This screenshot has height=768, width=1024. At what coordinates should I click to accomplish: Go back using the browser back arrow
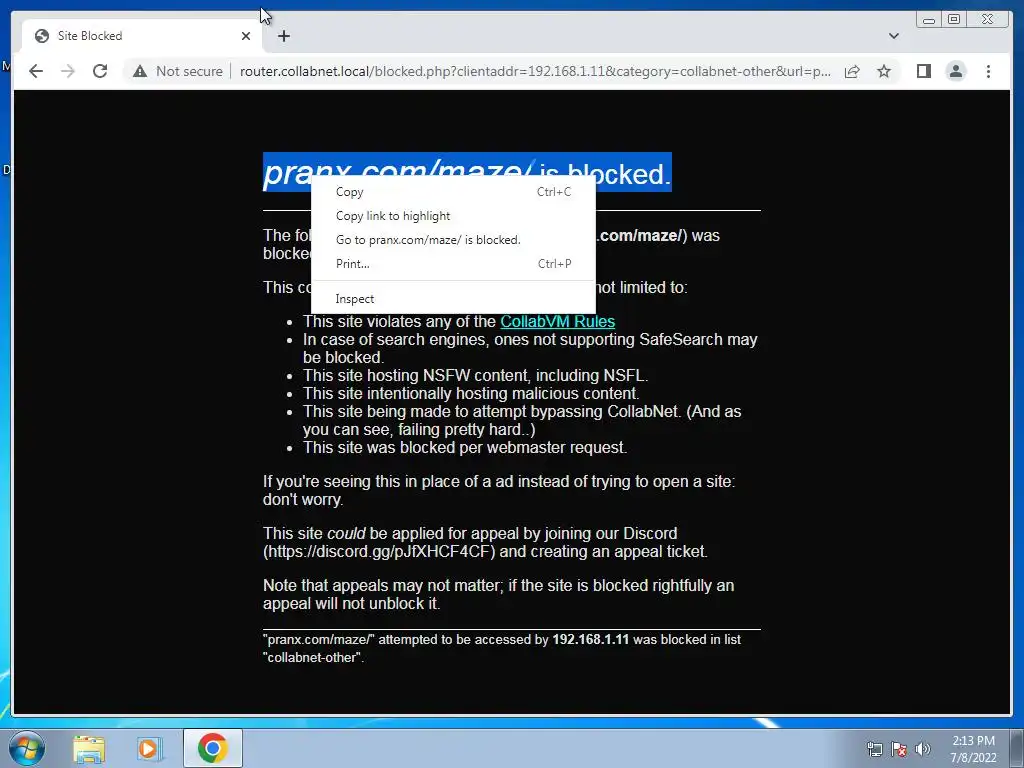point(36,71)
